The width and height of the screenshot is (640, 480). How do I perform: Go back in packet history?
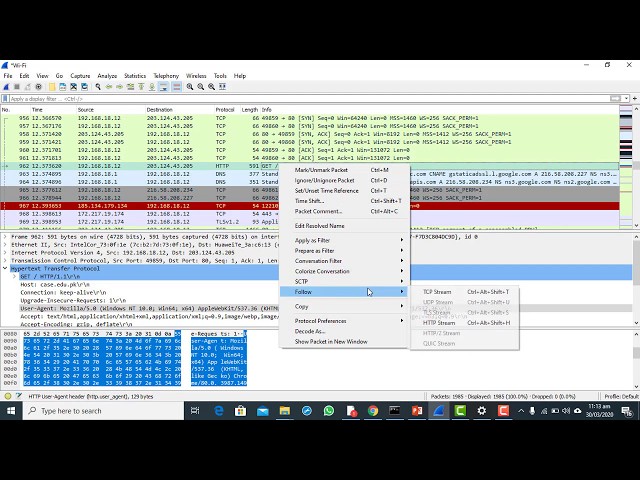pyautogui.click(x=109, y=87)
